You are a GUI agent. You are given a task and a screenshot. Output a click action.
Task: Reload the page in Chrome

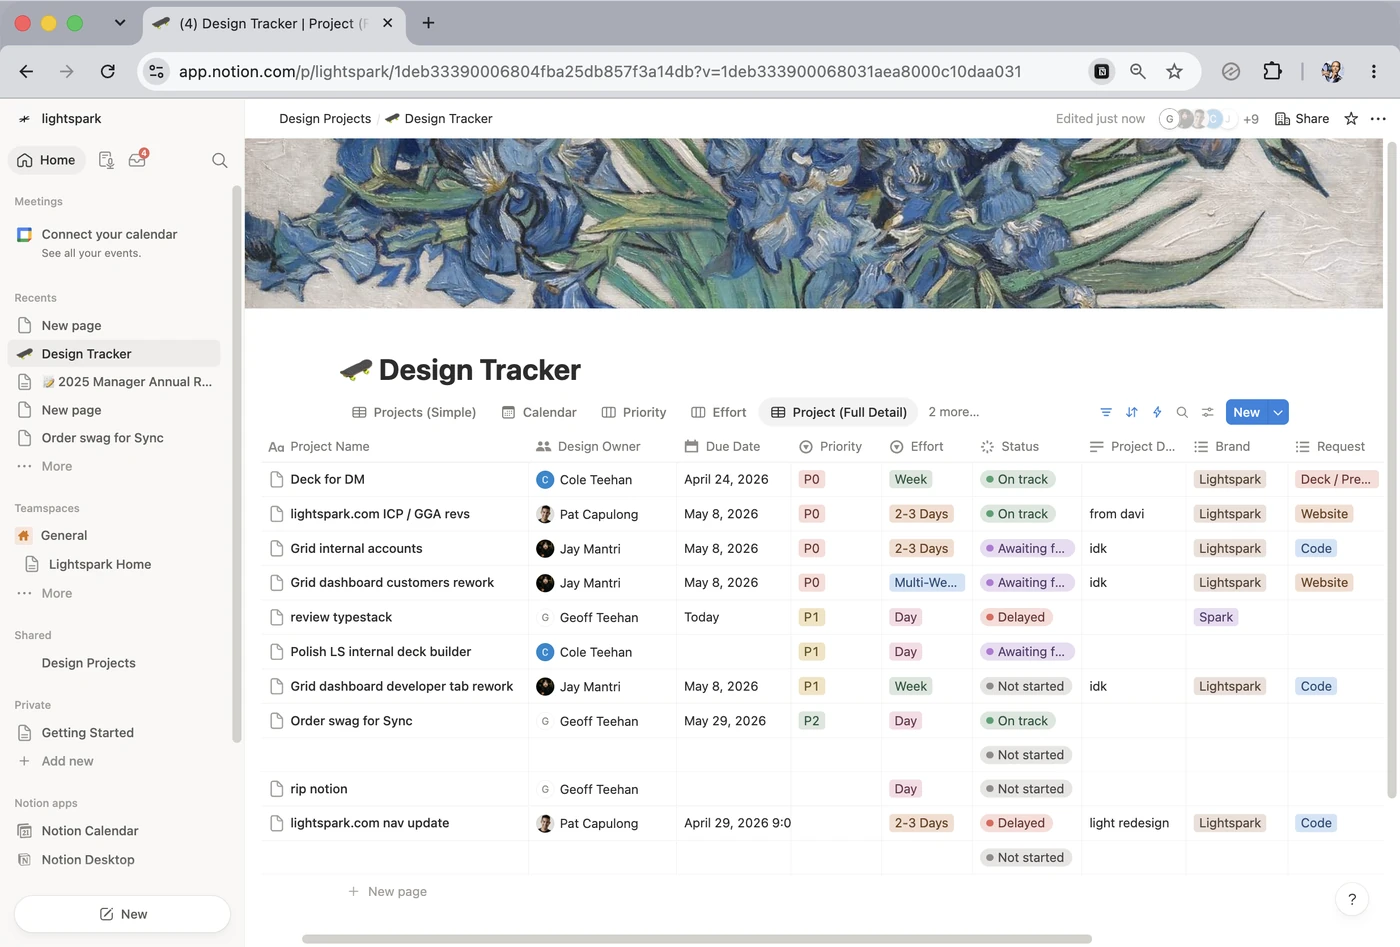click(x=108, y=71)
